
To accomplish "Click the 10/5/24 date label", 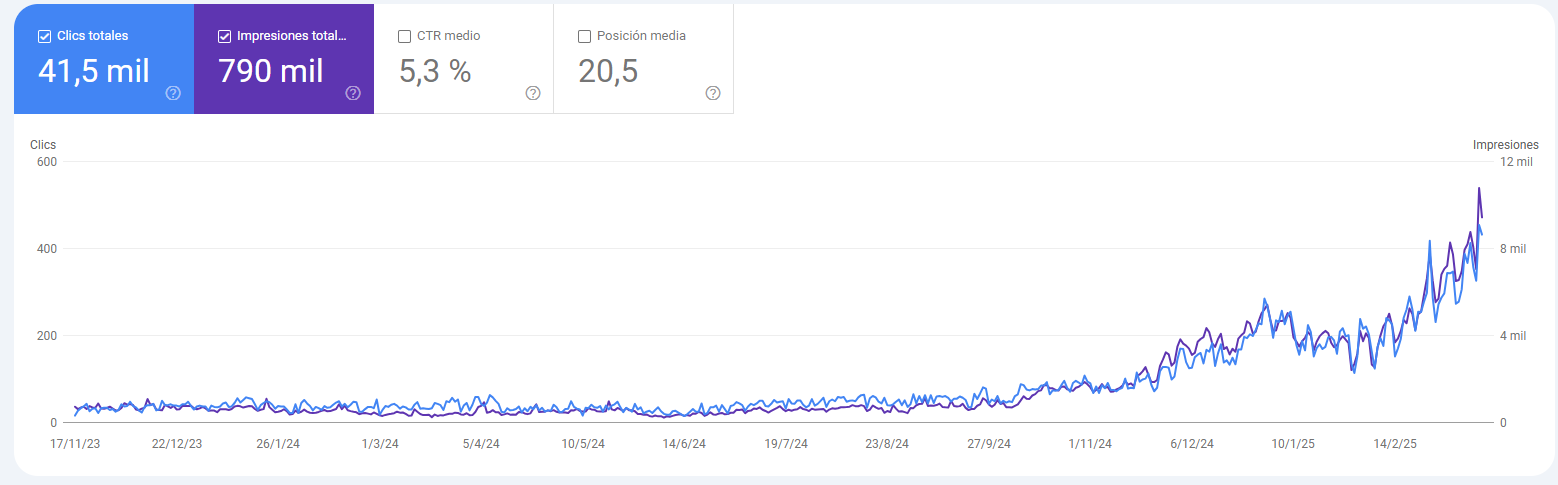I will 583,443.
